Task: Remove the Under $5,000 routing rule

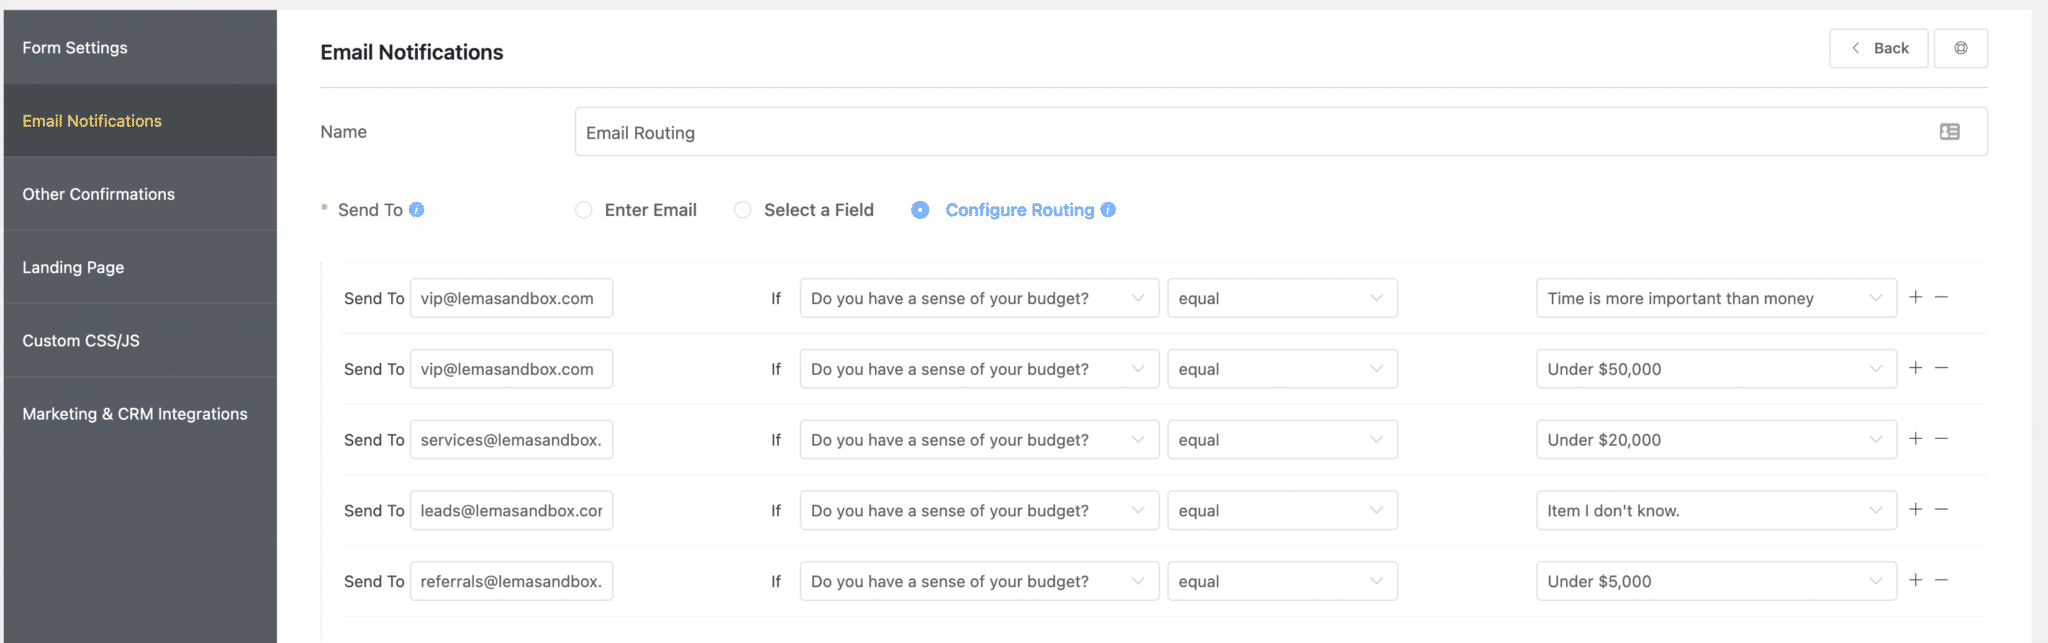Action: [x=1941, y=581]
